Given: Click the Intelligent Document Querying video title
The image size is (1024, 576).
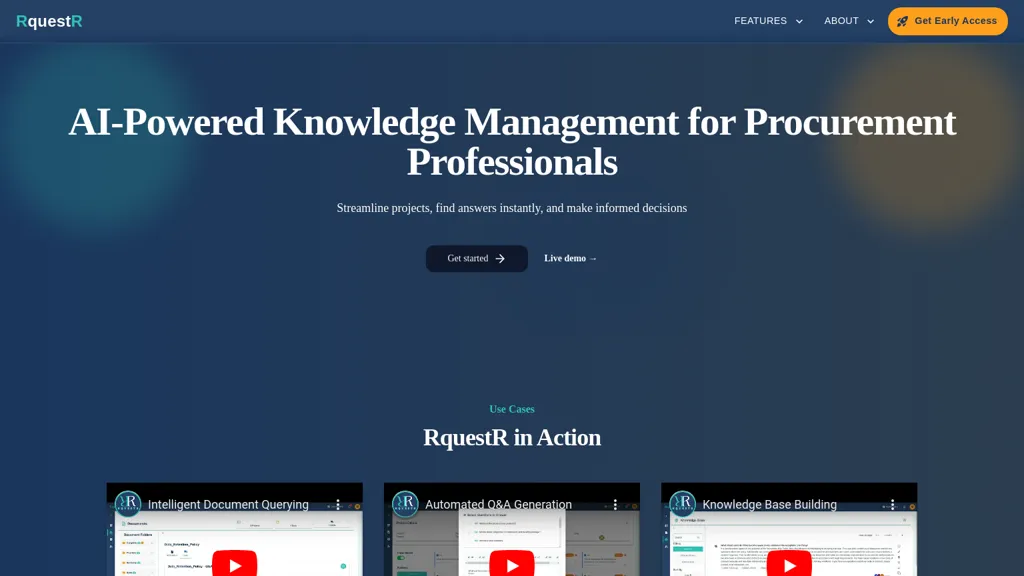Looking at the screenshot, I should click(x=228, y=504).
